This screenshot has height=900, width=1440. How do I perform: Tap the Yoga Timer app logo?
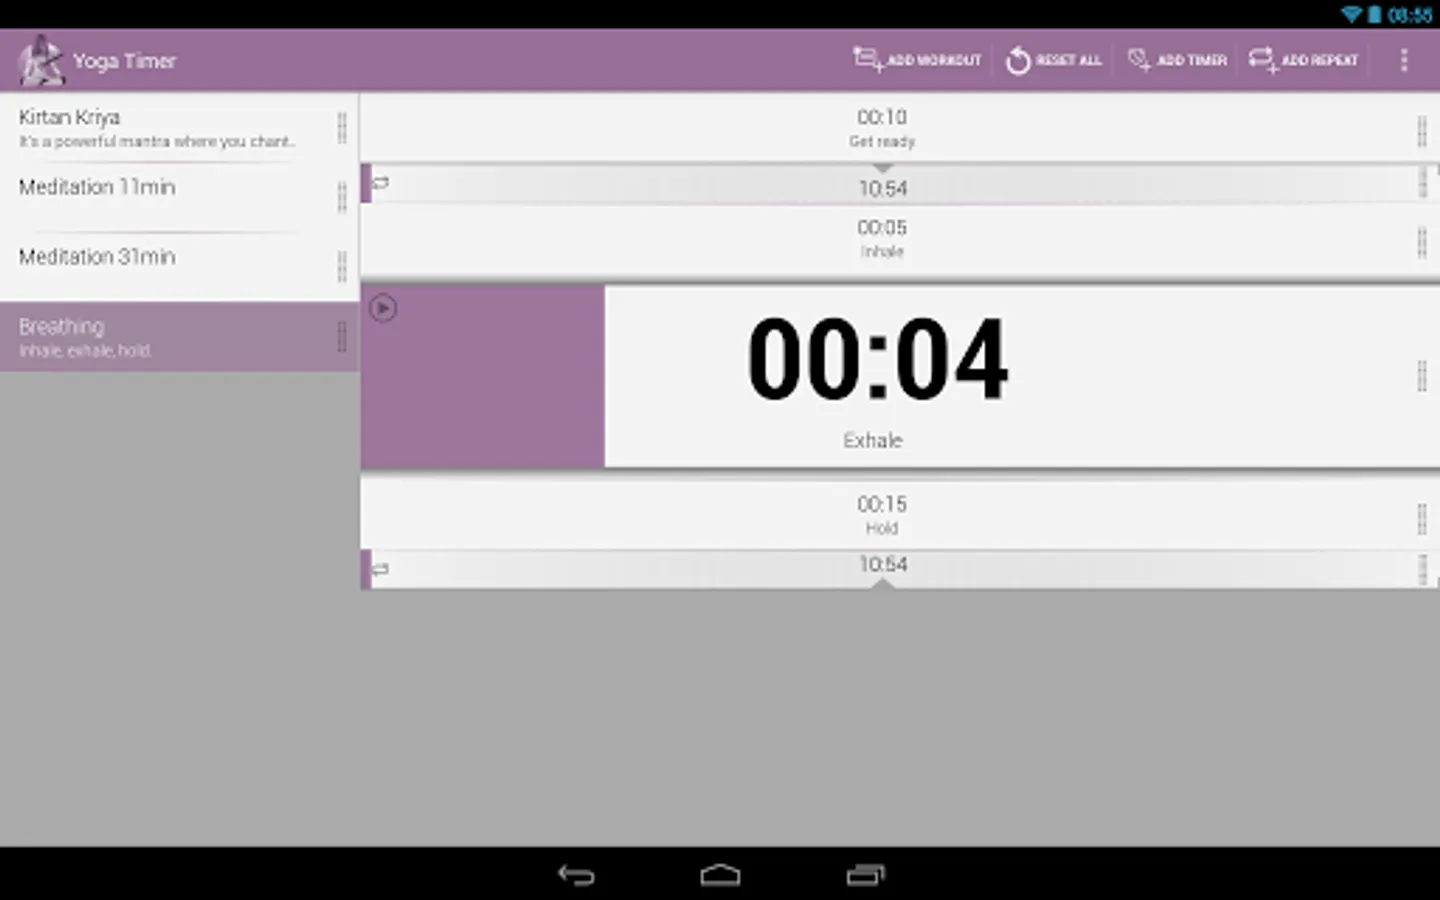pos(40,60)
